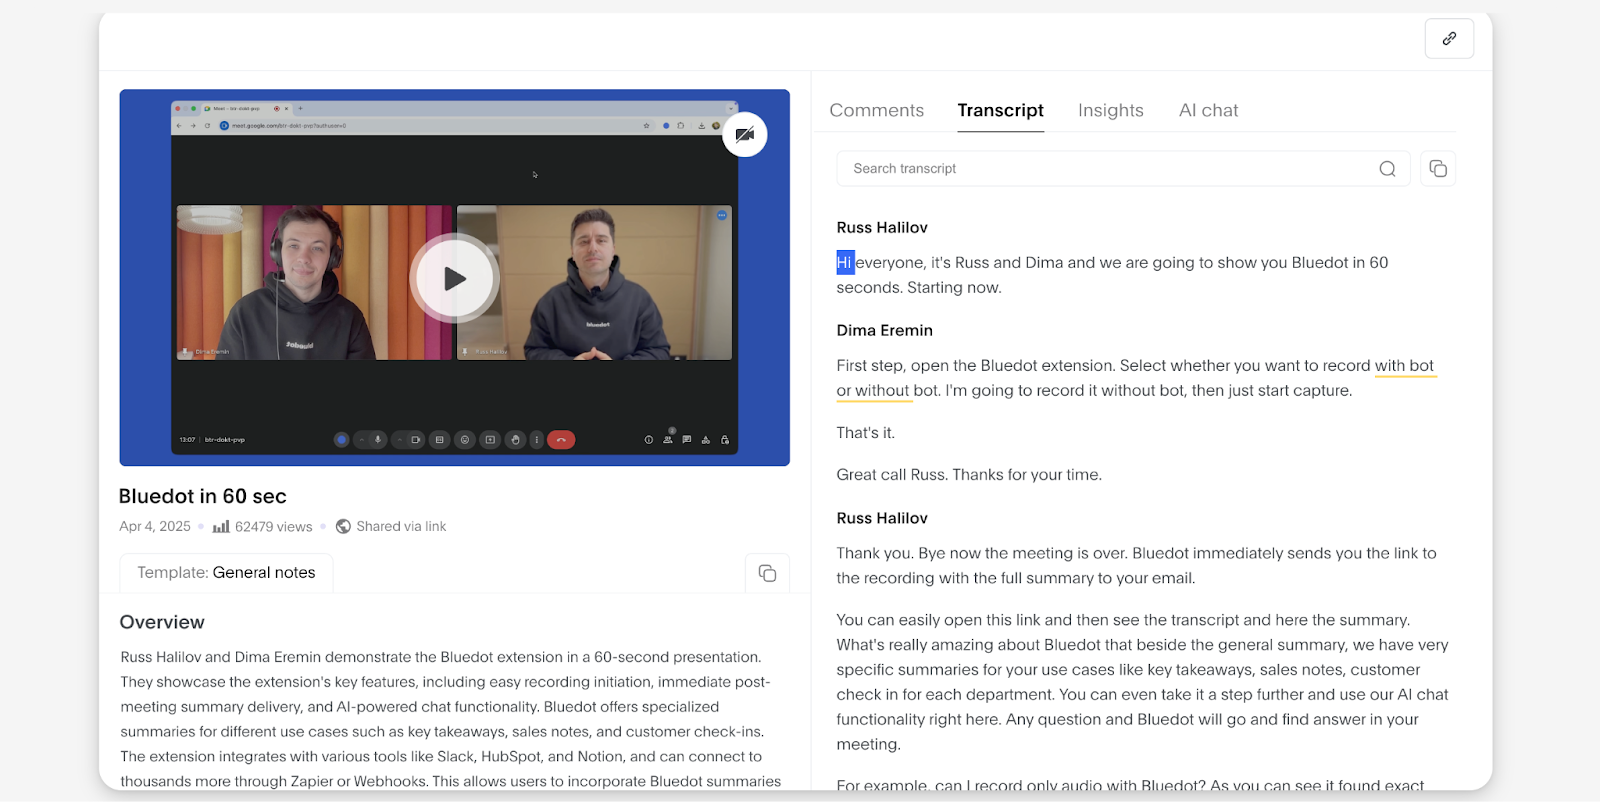Click the three-dot more options in Meet toolbar
Viewport: 1600px width, 802px height.
pyautogui.click(x=537, y=440)
